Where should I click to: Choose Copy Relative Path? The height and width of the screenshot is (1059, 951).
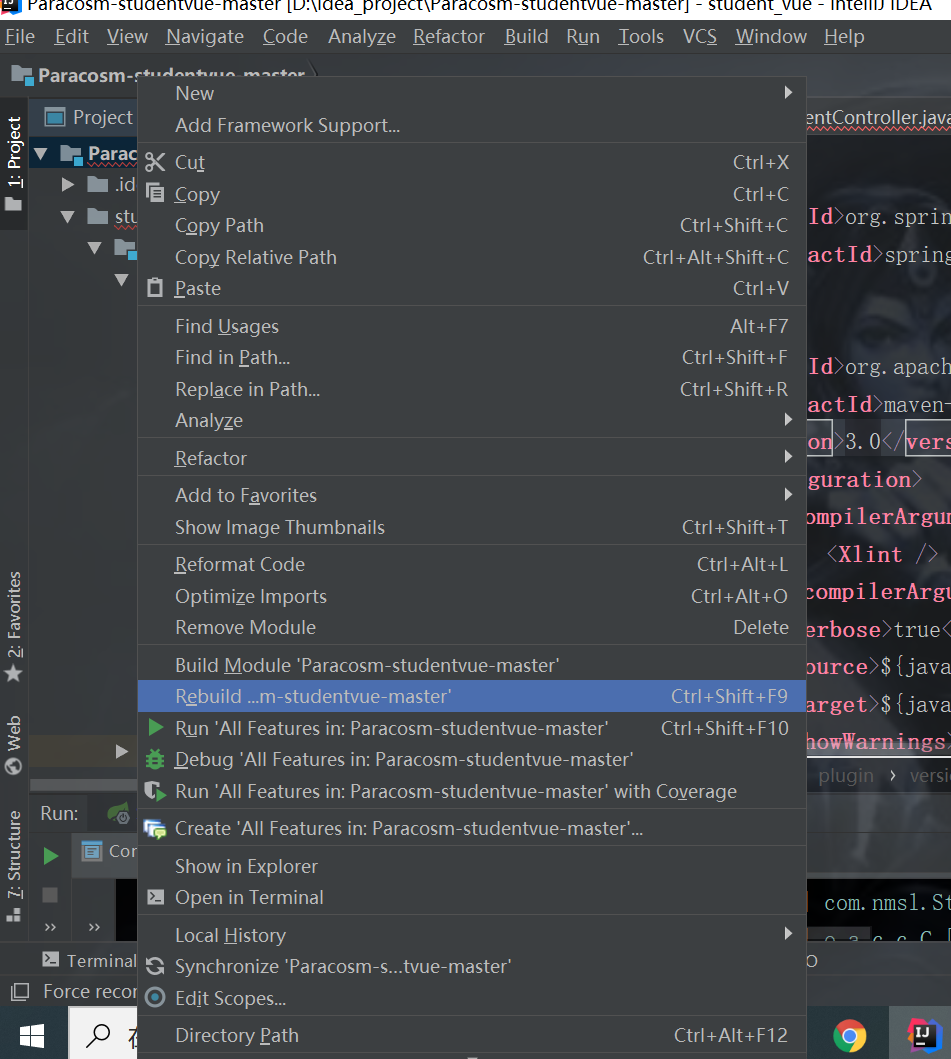[472, 257]
